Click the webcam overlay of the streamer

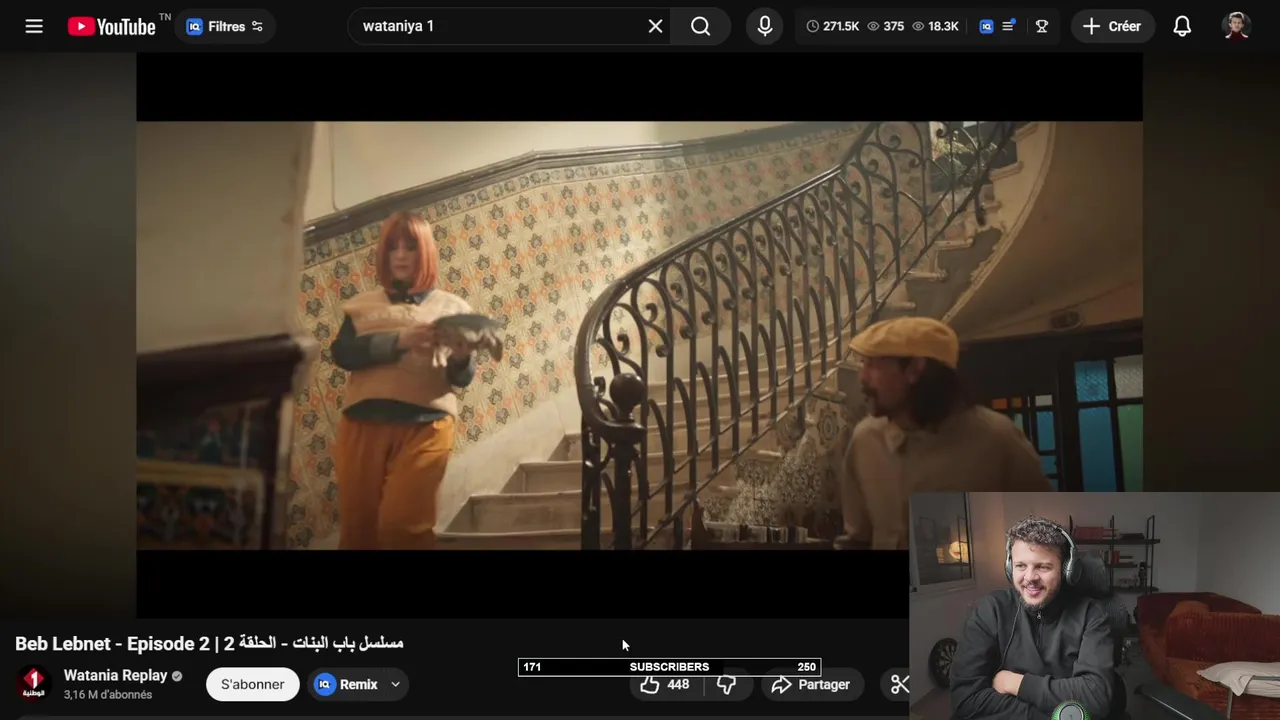point(1094,606)
